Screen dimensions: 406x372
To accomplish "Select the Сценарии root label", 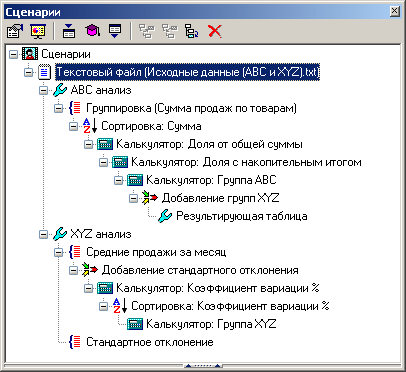I will [66, 54].
